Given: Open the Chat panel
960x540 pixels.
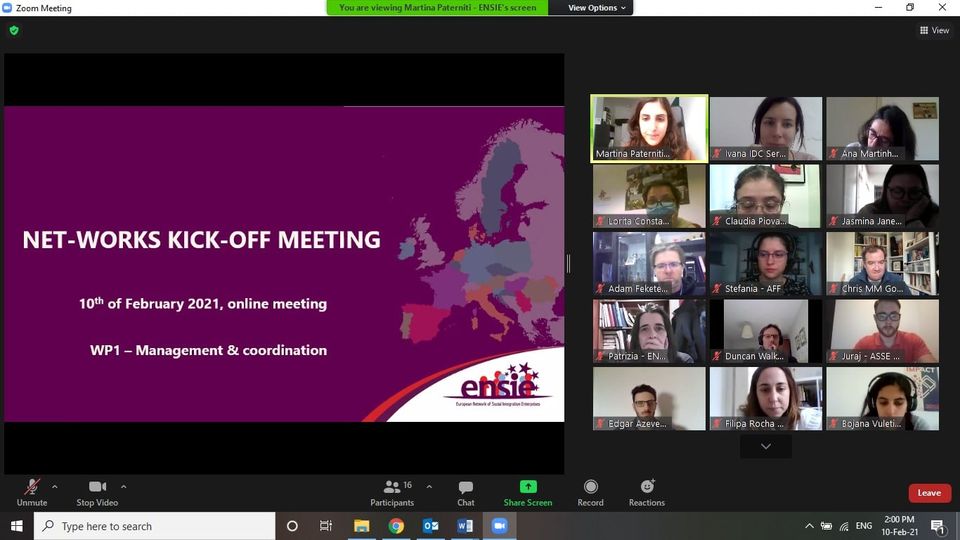Looking at the screenshot, I should pos(466,487).
